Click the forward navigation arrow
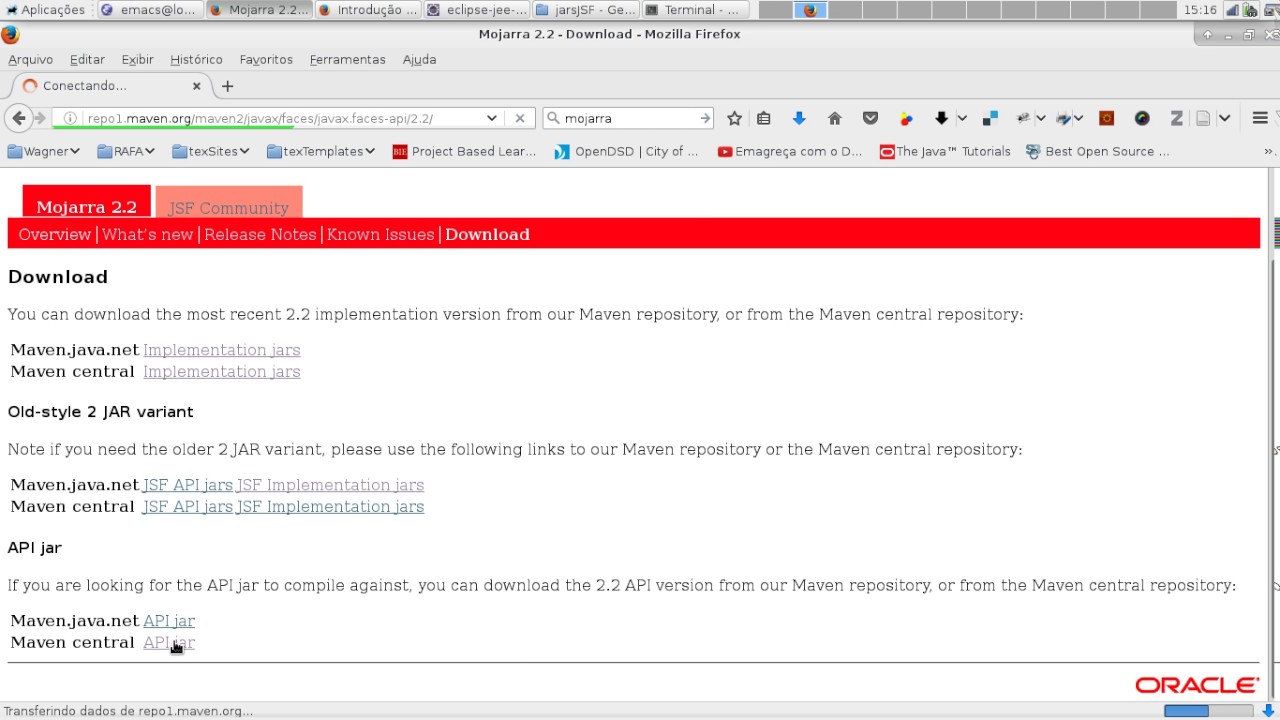This screenshot has width=1280, height=720. 41,118
